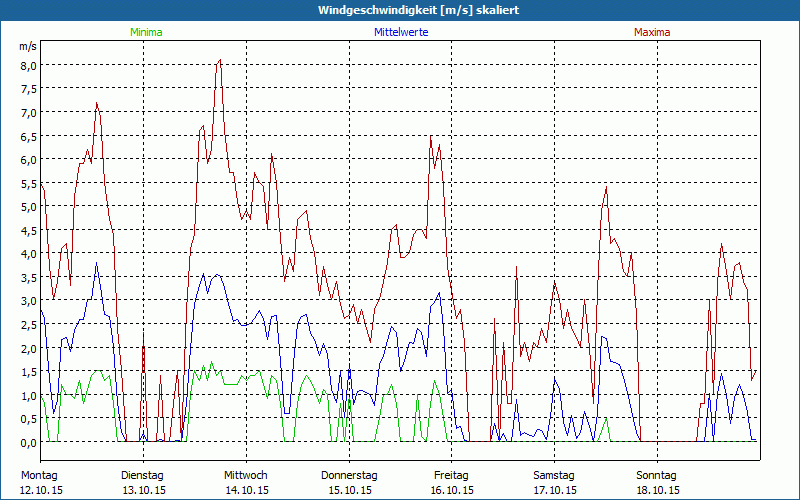
Task: Click the 'Freitag' day label
Action: (452, 476)
